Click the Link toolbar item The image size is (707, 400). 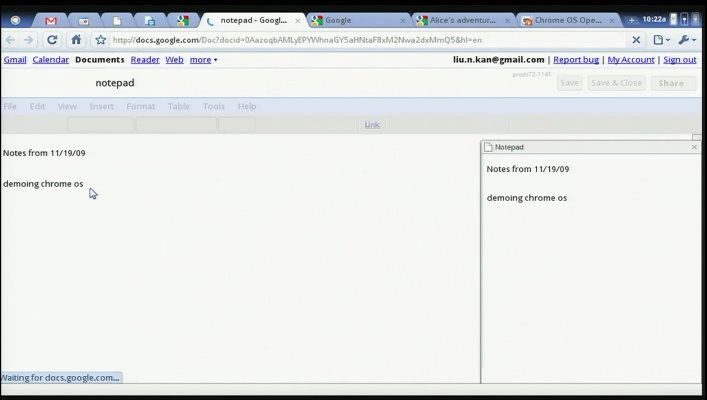[372, 124]
